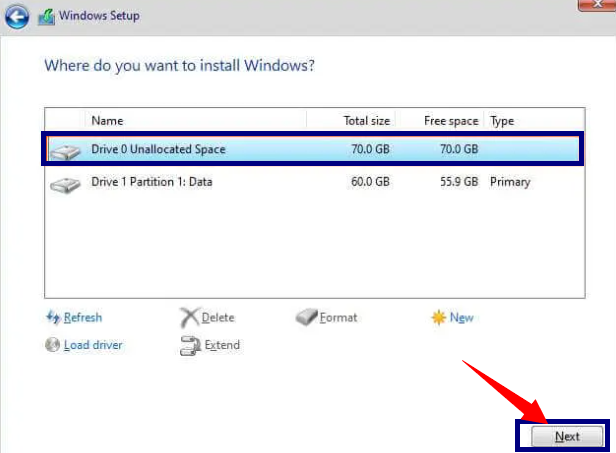Close the Windows Setup window
This screenshot has height=453, width=616.
coord(597,4)
